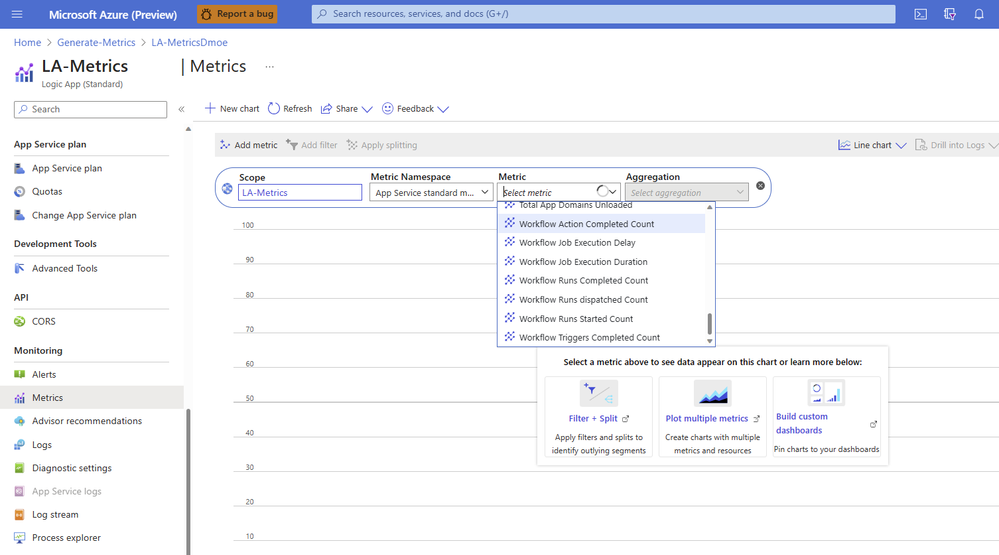Open the Feedback dropdown
The image size is (999, 555).
tap(415, 109)
